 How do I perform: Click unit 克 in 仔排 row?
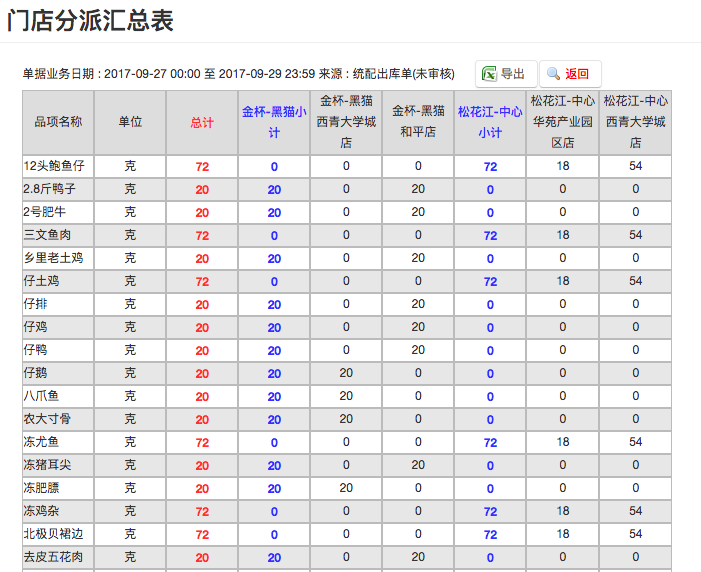coord(130,304)
